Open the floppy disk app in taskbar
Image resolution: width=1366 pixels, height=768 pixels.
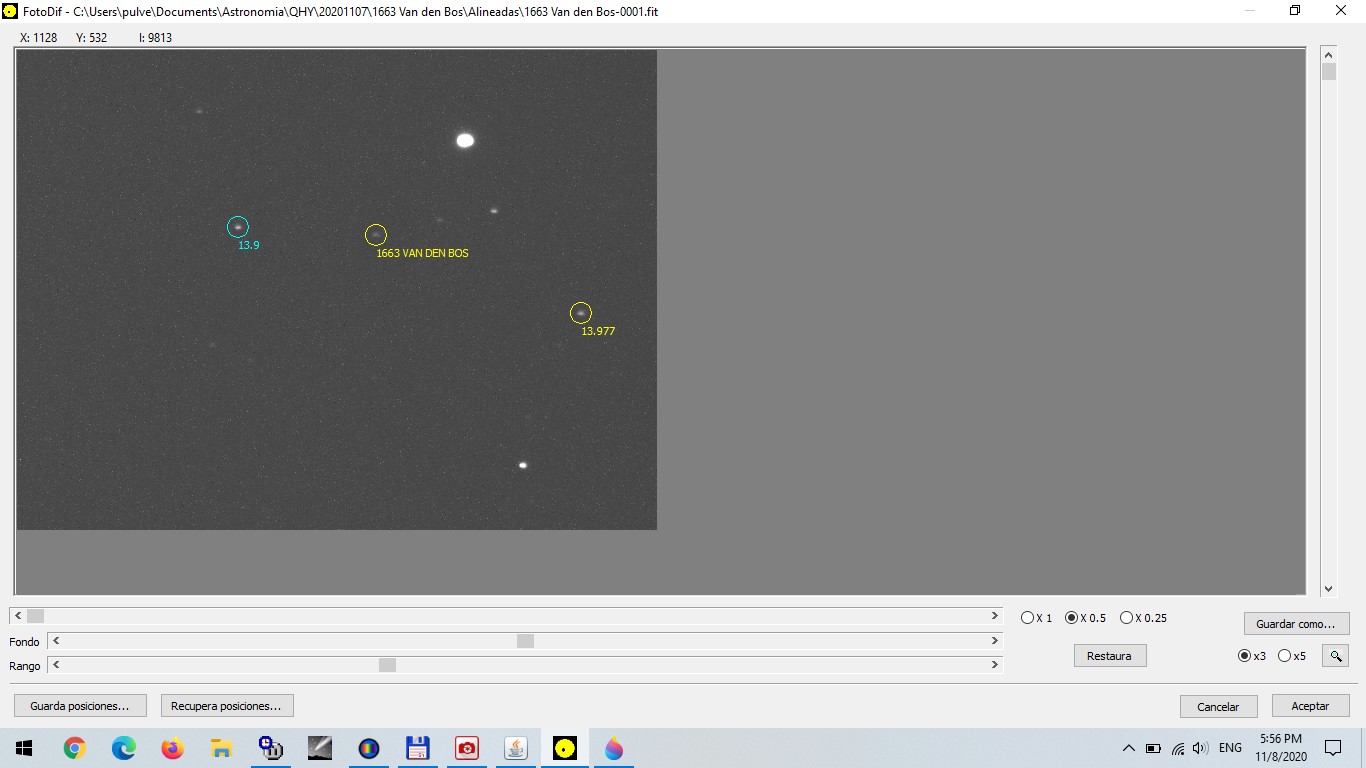pos(418,748)
